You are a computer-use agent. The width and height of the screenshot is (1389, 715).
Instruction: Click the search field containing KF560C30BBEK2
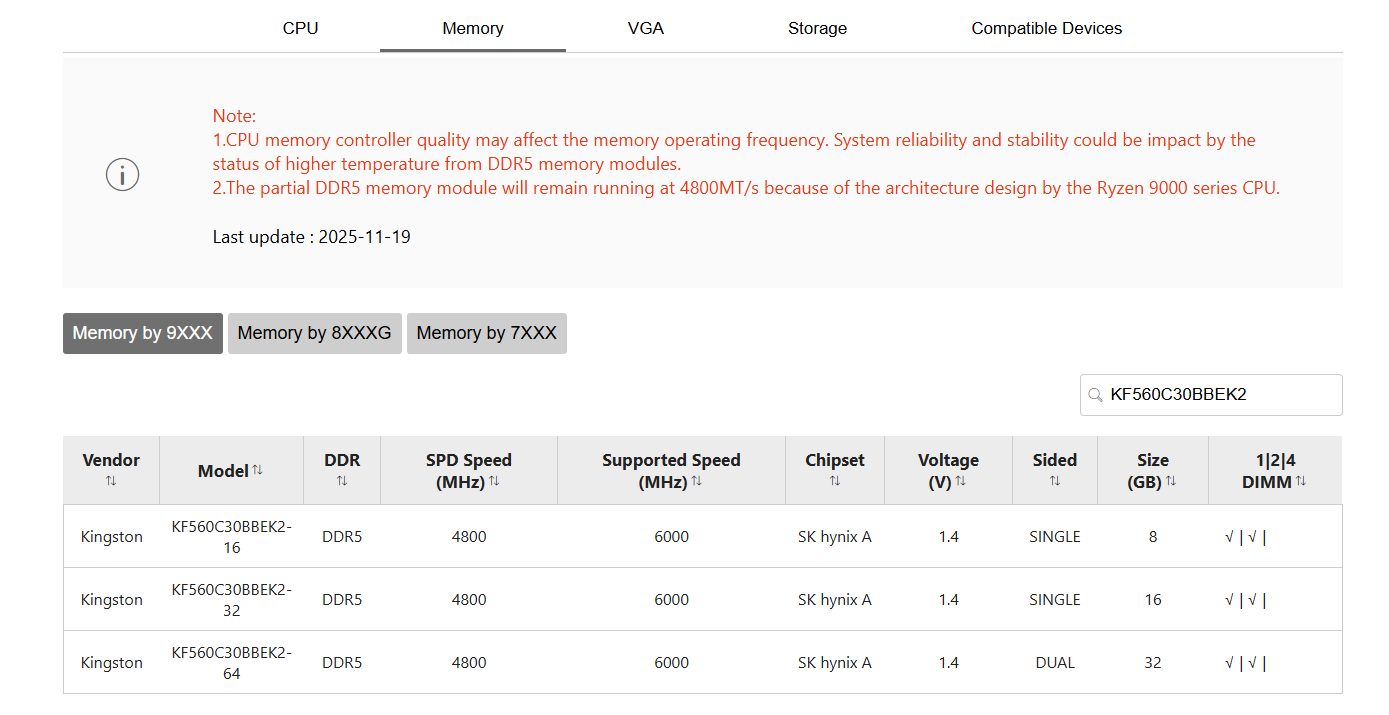click(1211, 395)
